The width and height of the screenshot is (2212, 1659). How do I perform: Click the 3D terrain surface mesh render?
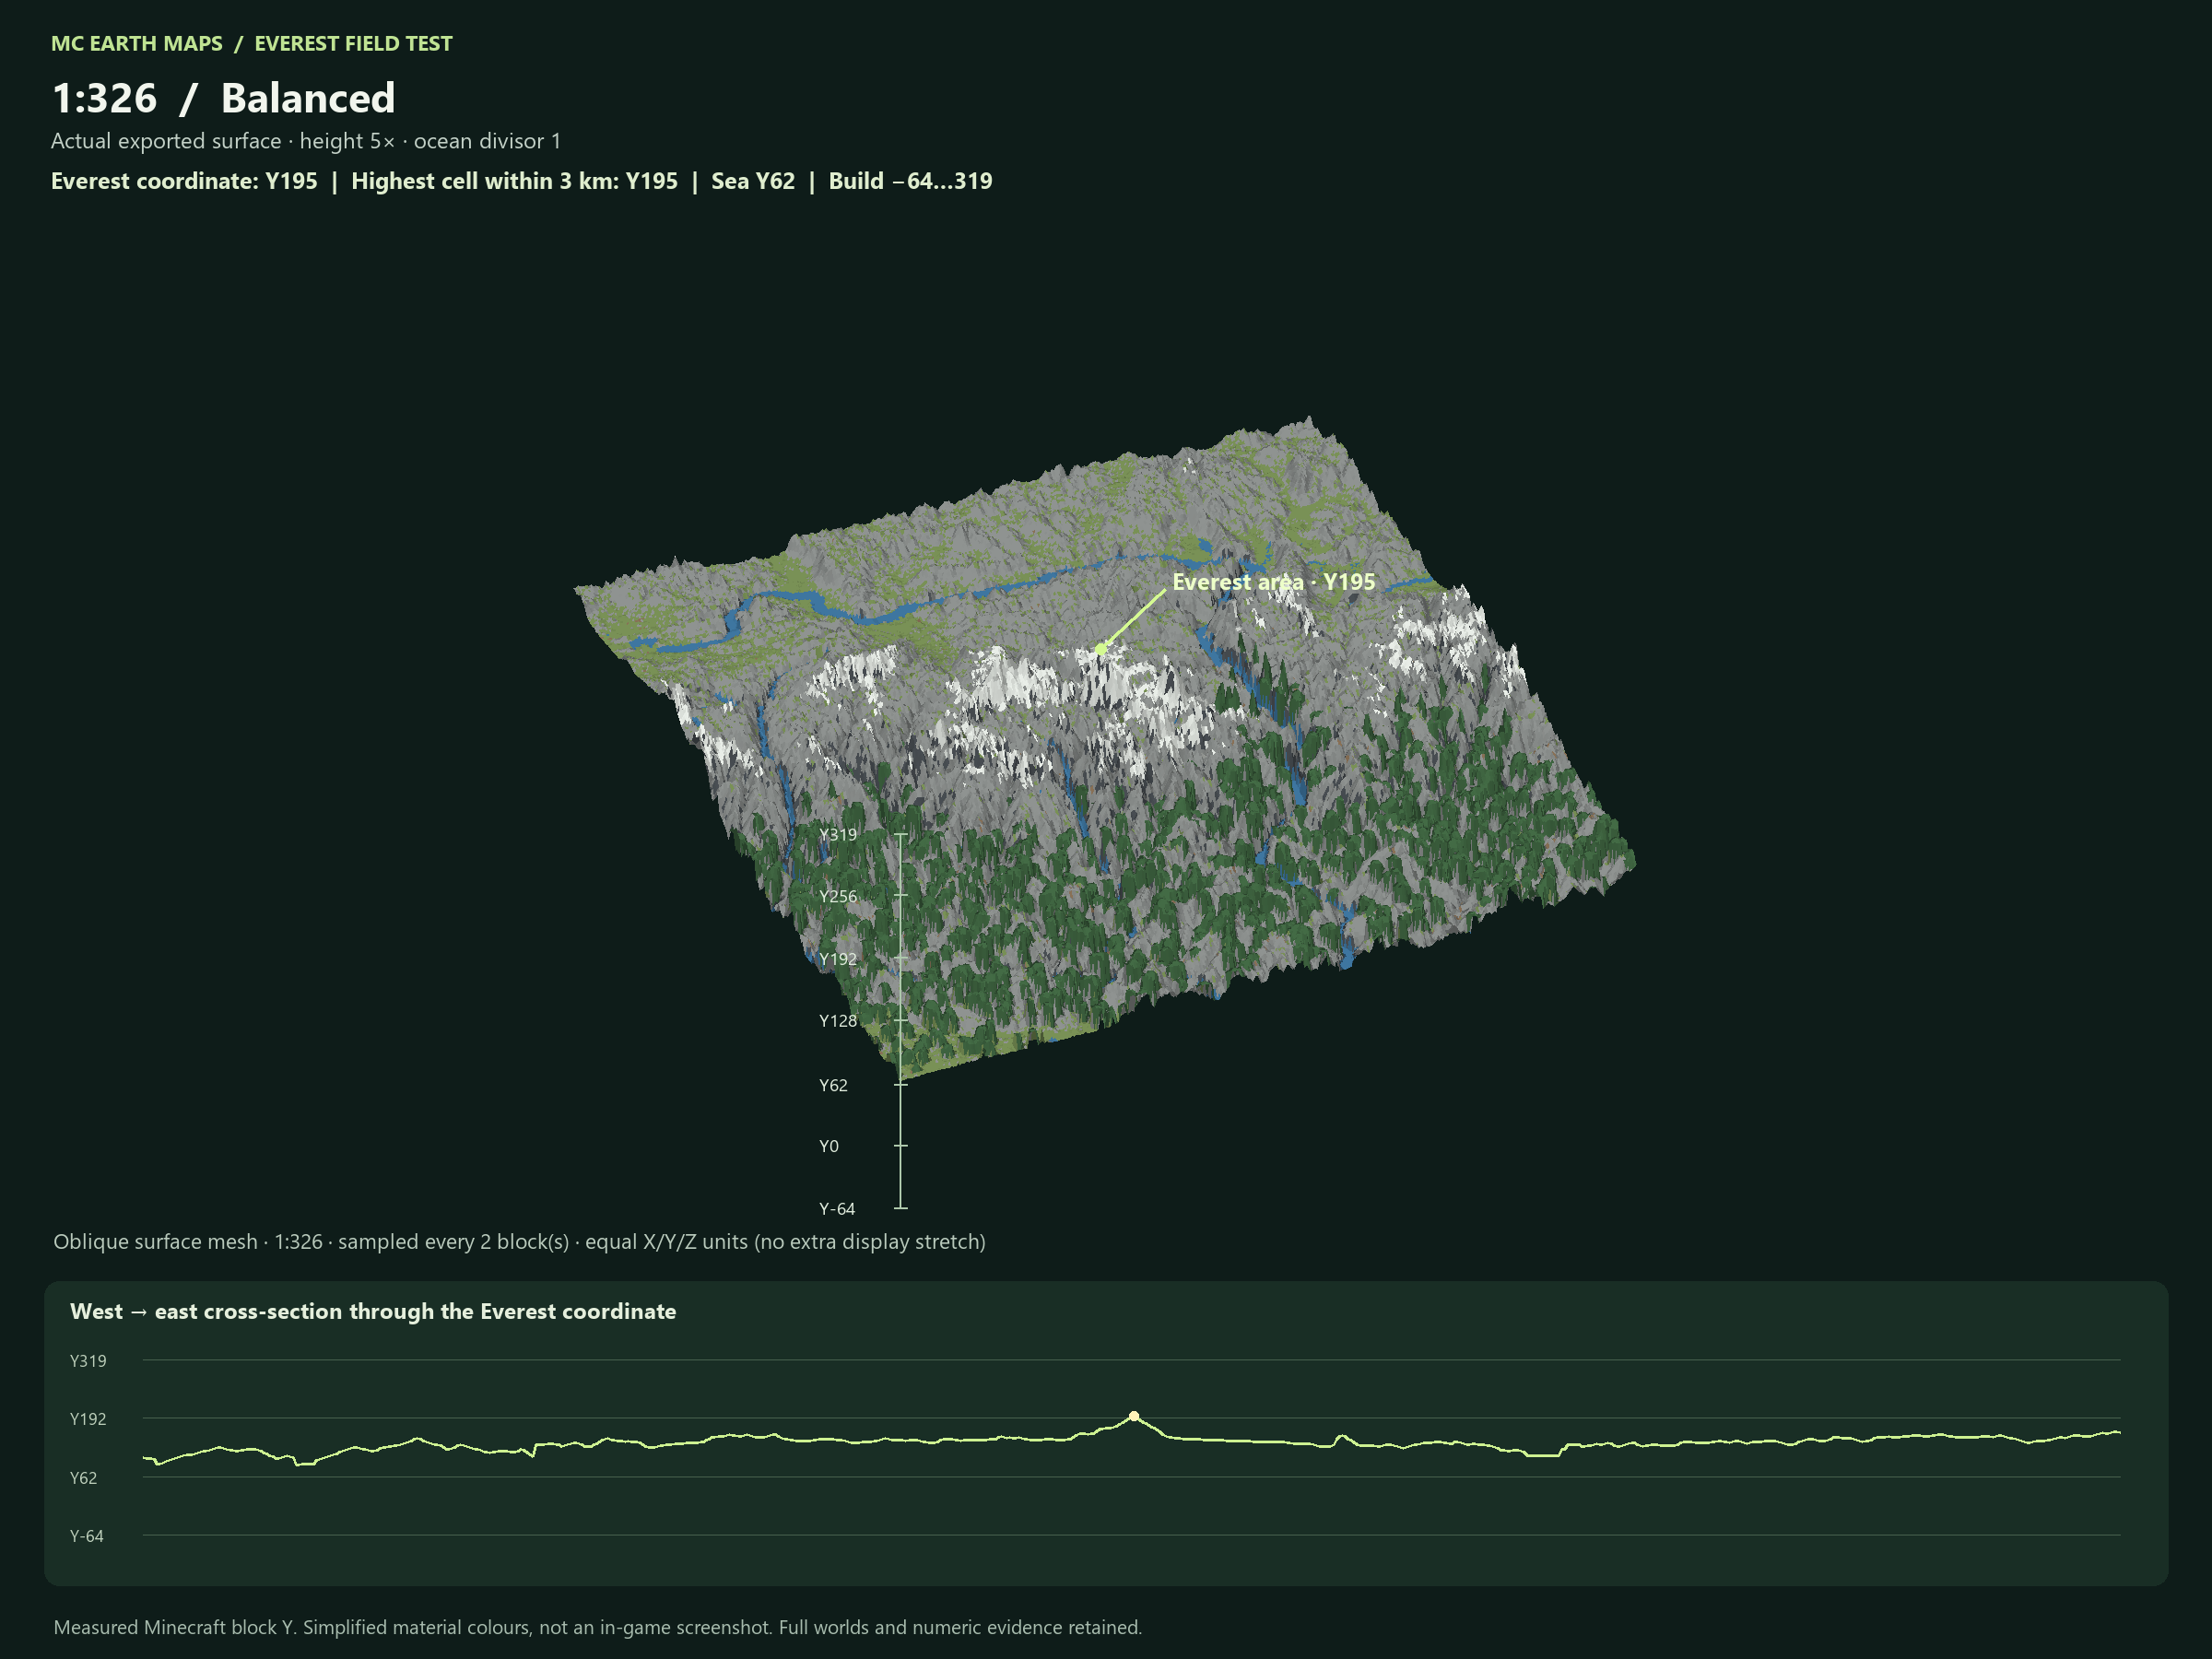(x=1105, y=750)
